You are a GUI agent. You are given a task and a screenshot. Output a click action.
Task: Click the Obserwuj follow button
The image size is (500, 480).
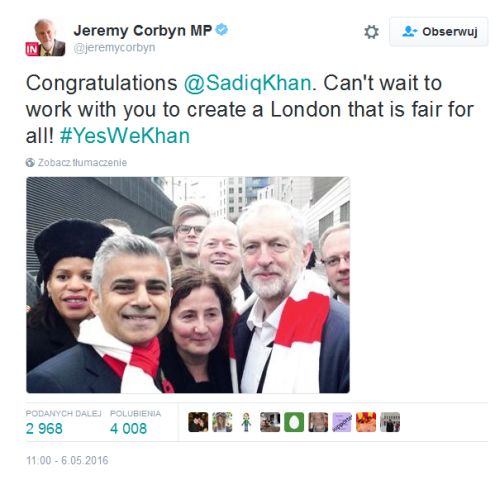coord(439,32)
